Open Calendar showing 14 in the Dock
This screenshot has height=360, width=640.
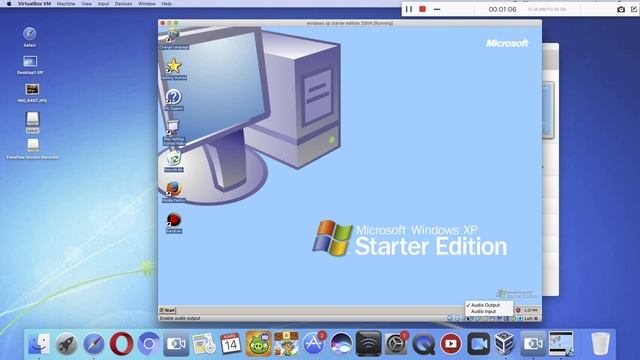231,344
